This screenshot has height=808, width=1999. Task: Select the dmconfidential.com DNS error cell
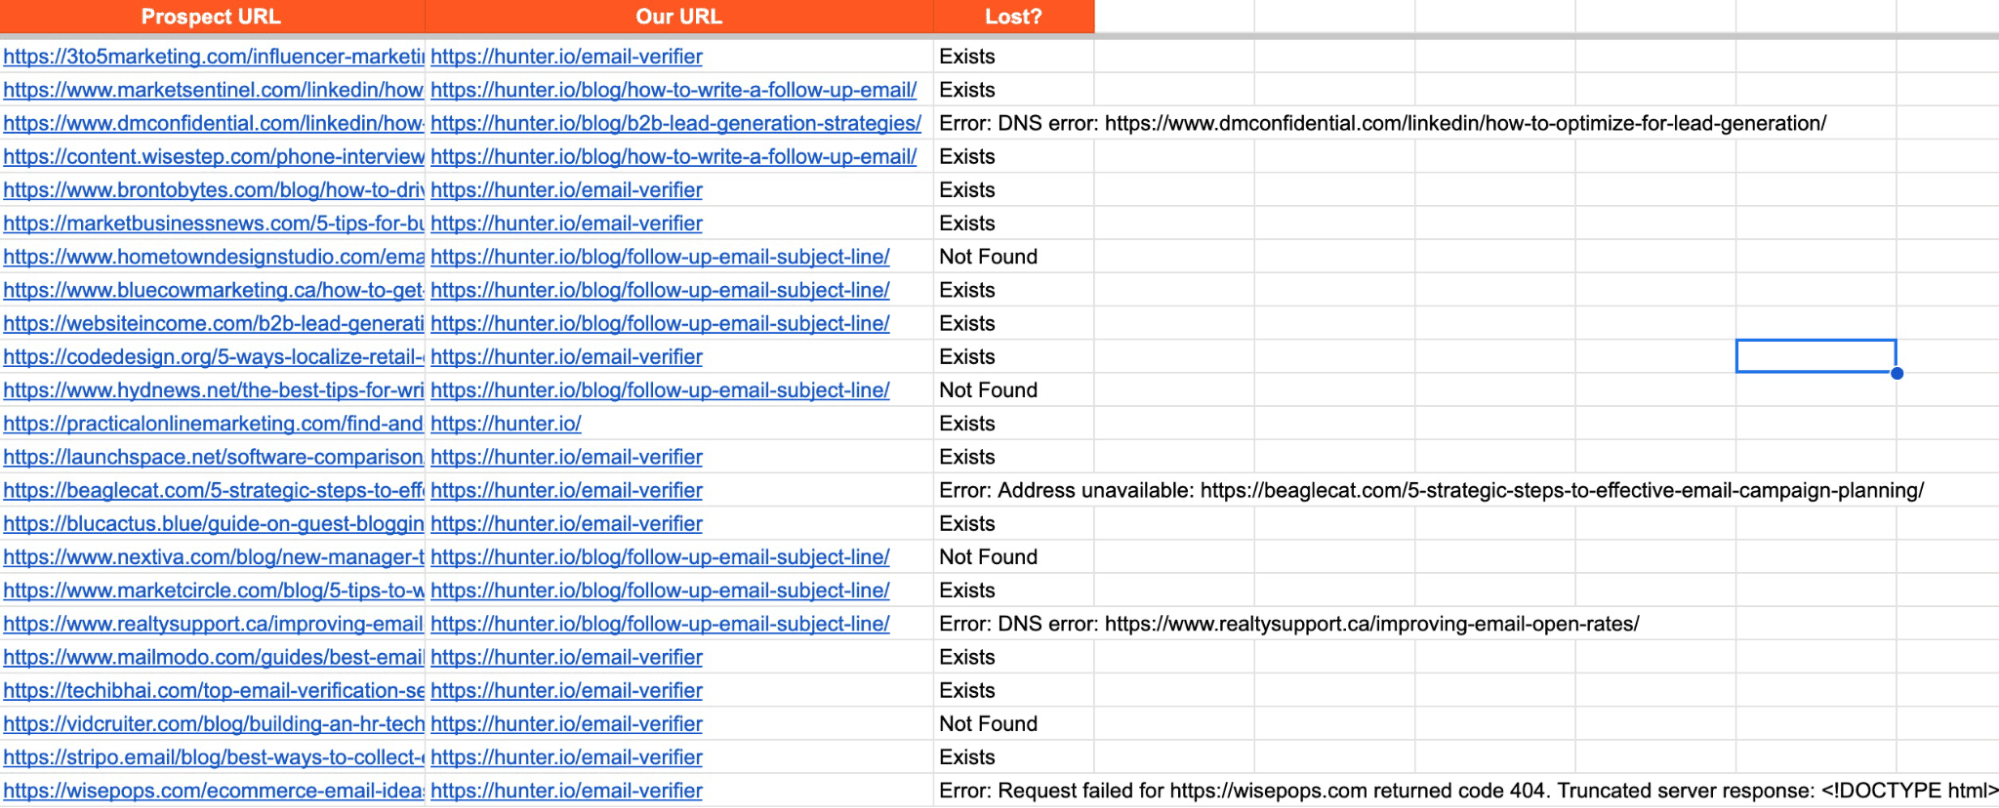pos(1382,124)
